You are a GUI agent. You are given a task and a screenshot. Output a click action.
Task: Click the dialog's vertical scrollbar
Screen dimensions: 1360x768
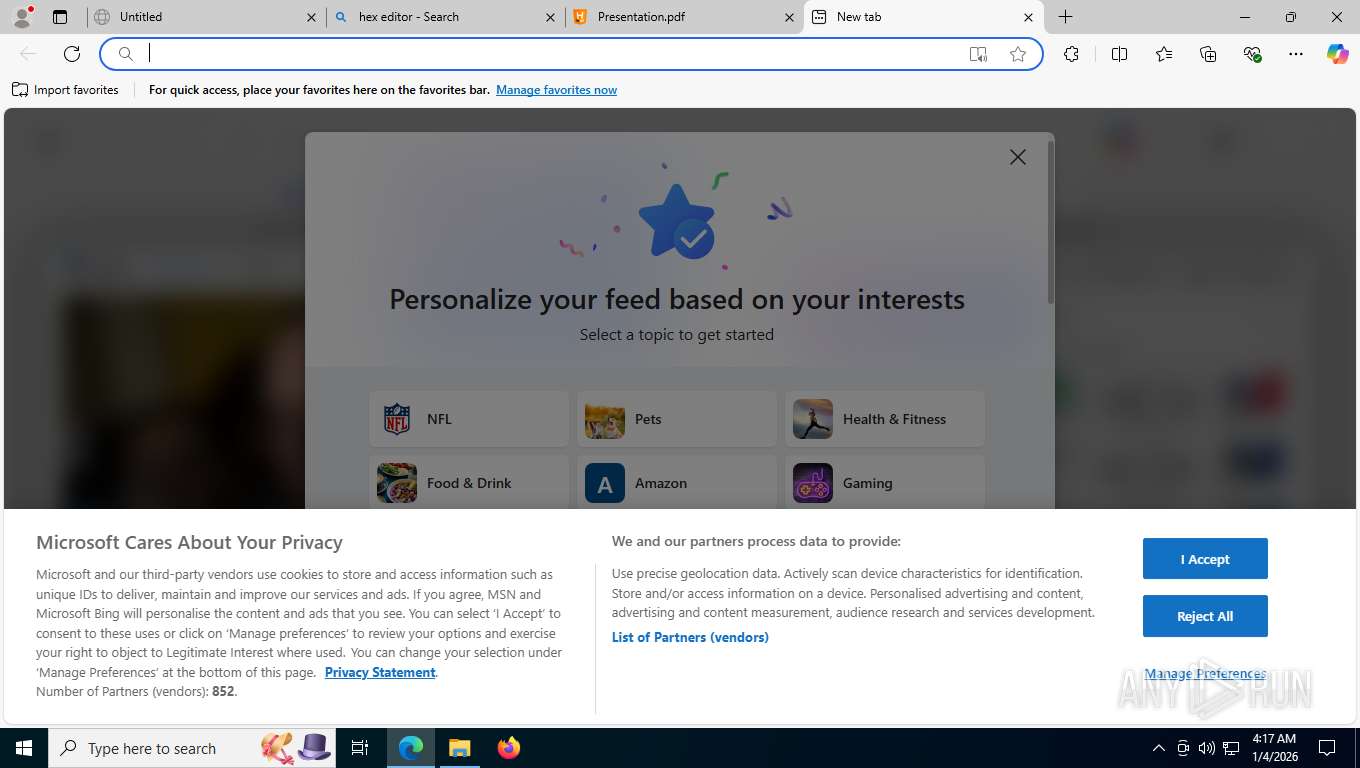pyautogui.click(x=1050, y=222)
